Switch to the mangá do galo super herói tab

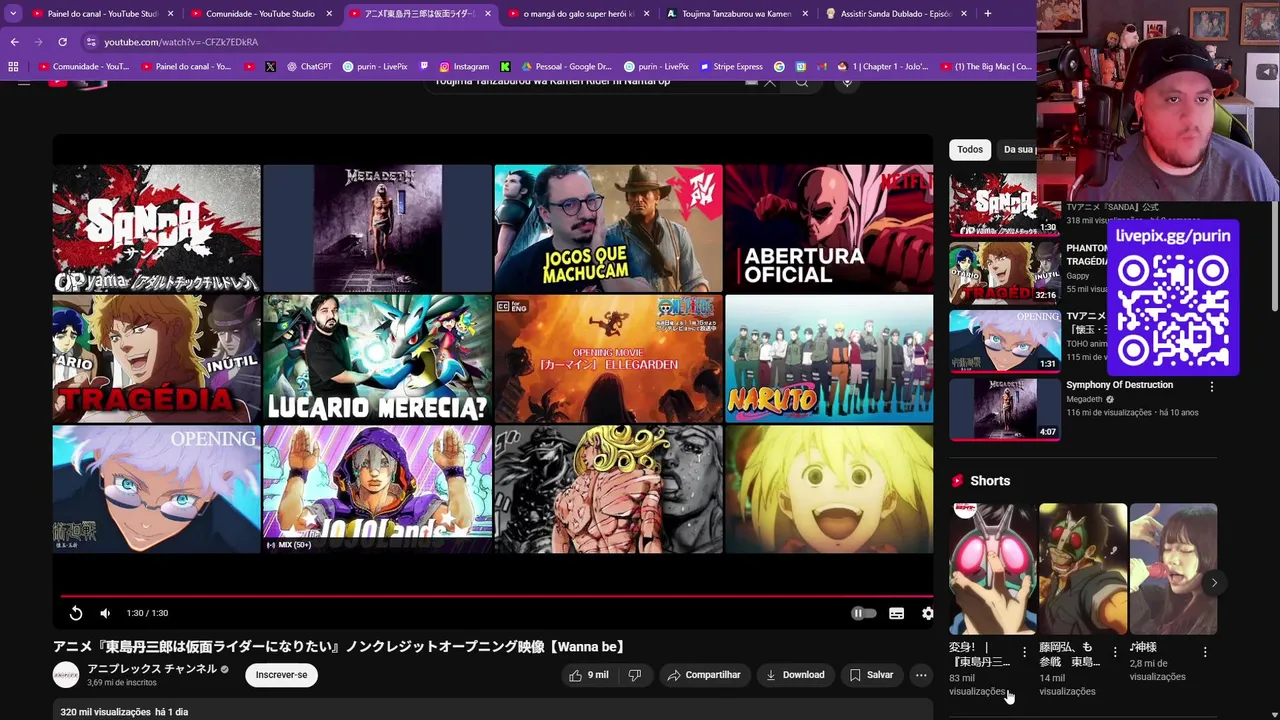[x=577, y=14]
